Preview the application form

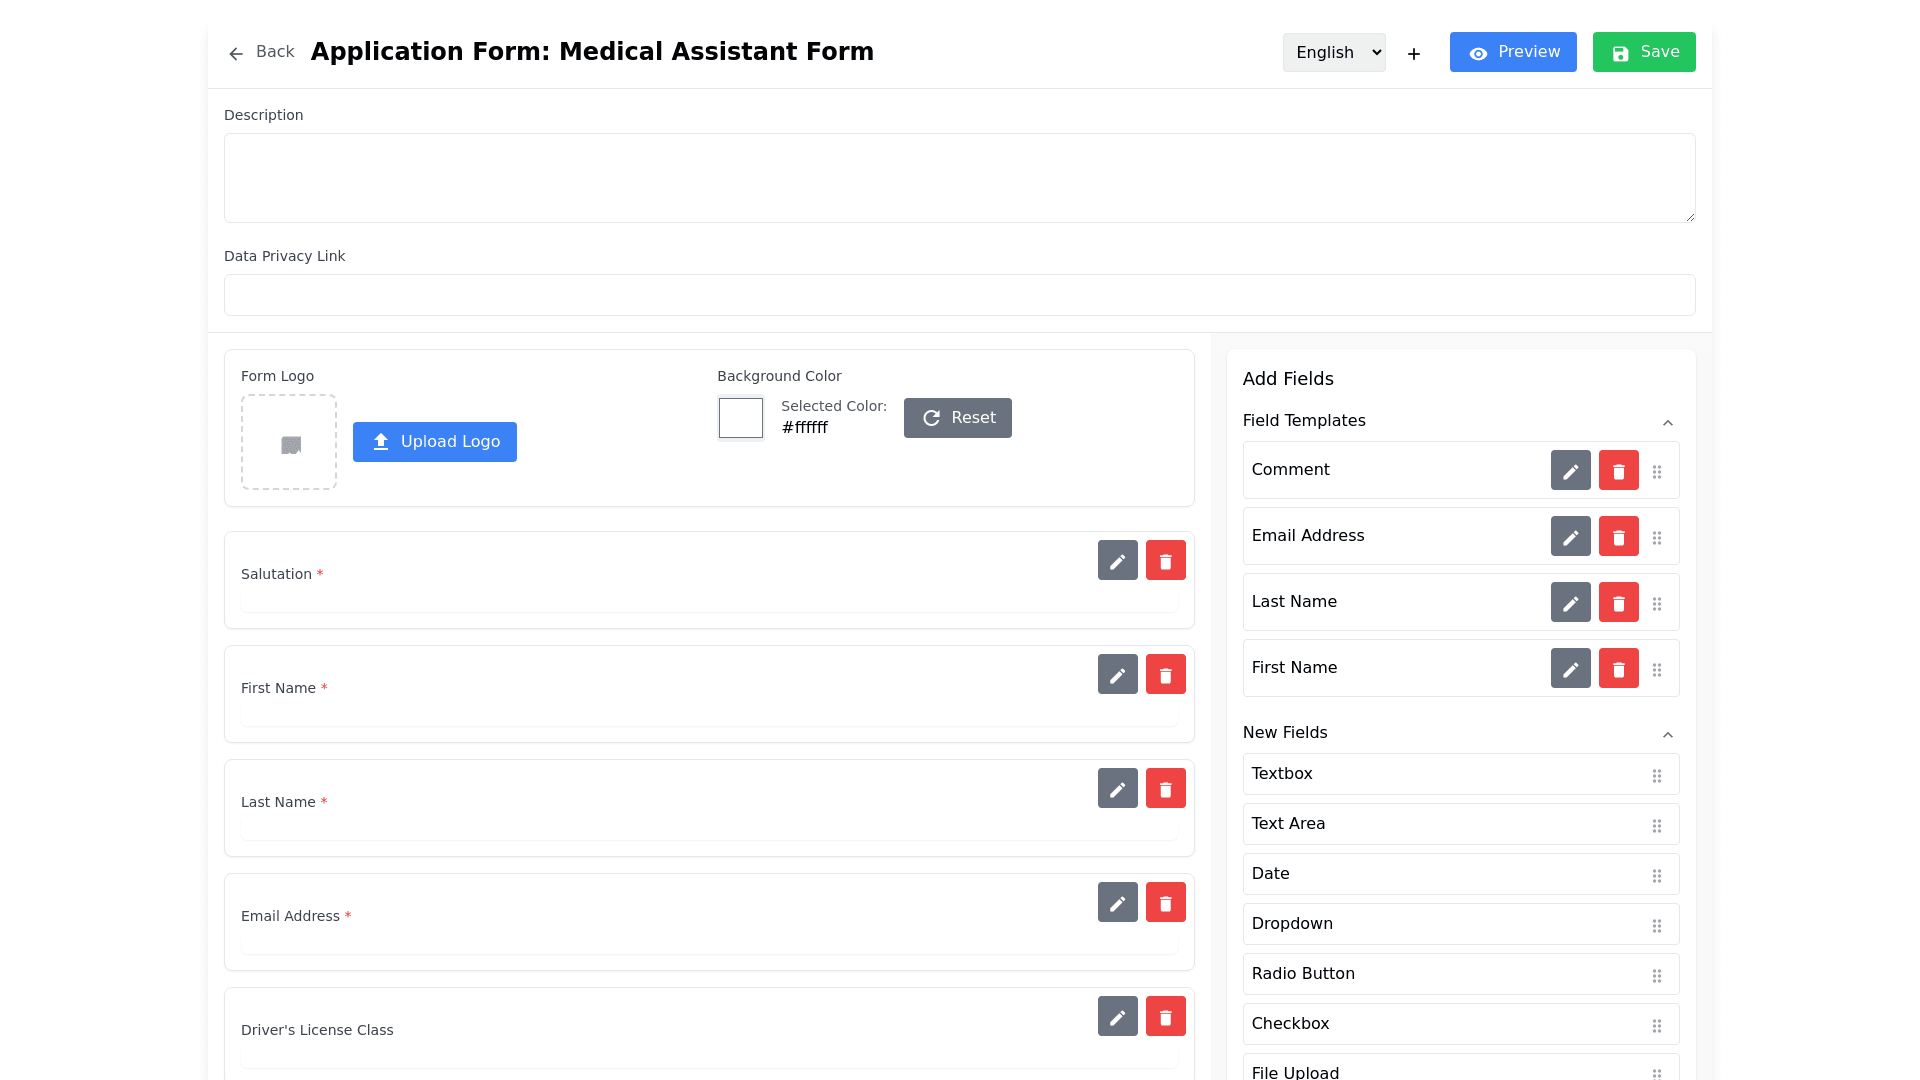pos(1512,53)
